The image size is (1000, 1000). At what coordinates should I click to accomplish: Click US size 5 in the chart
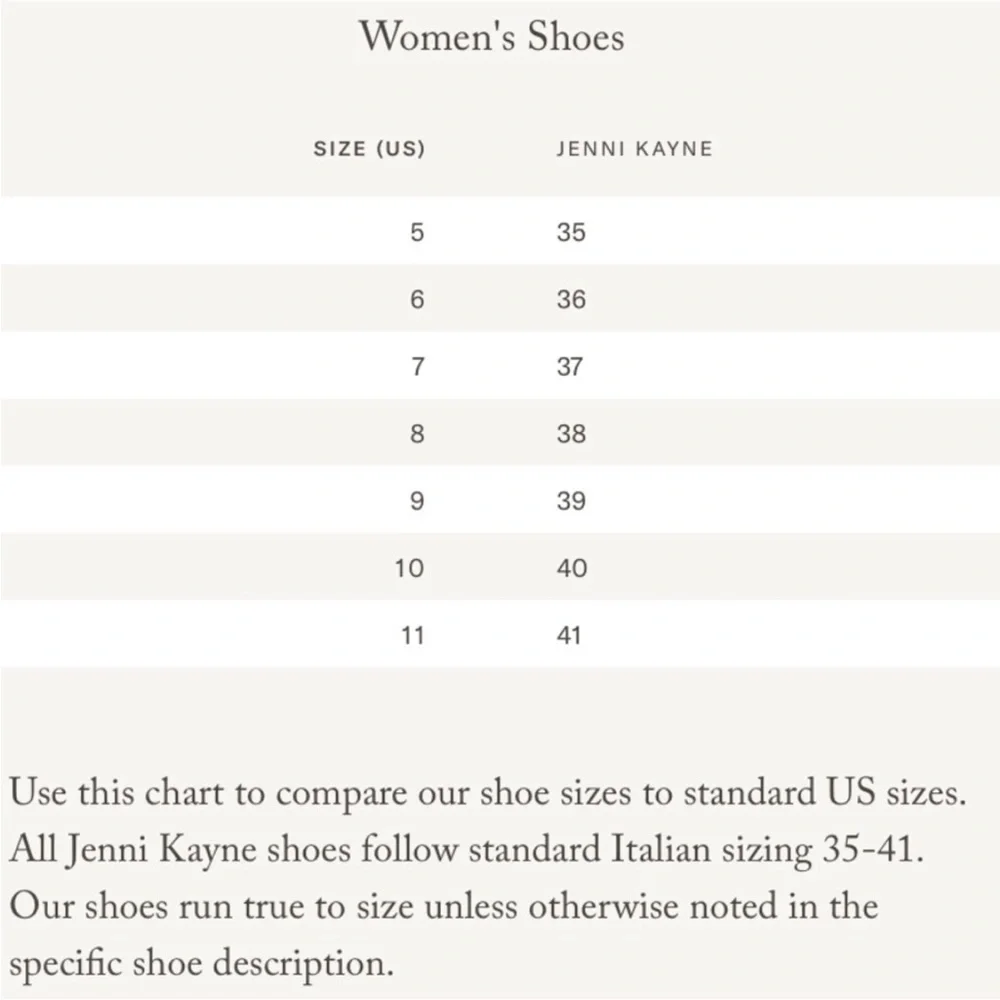[417, 233]
